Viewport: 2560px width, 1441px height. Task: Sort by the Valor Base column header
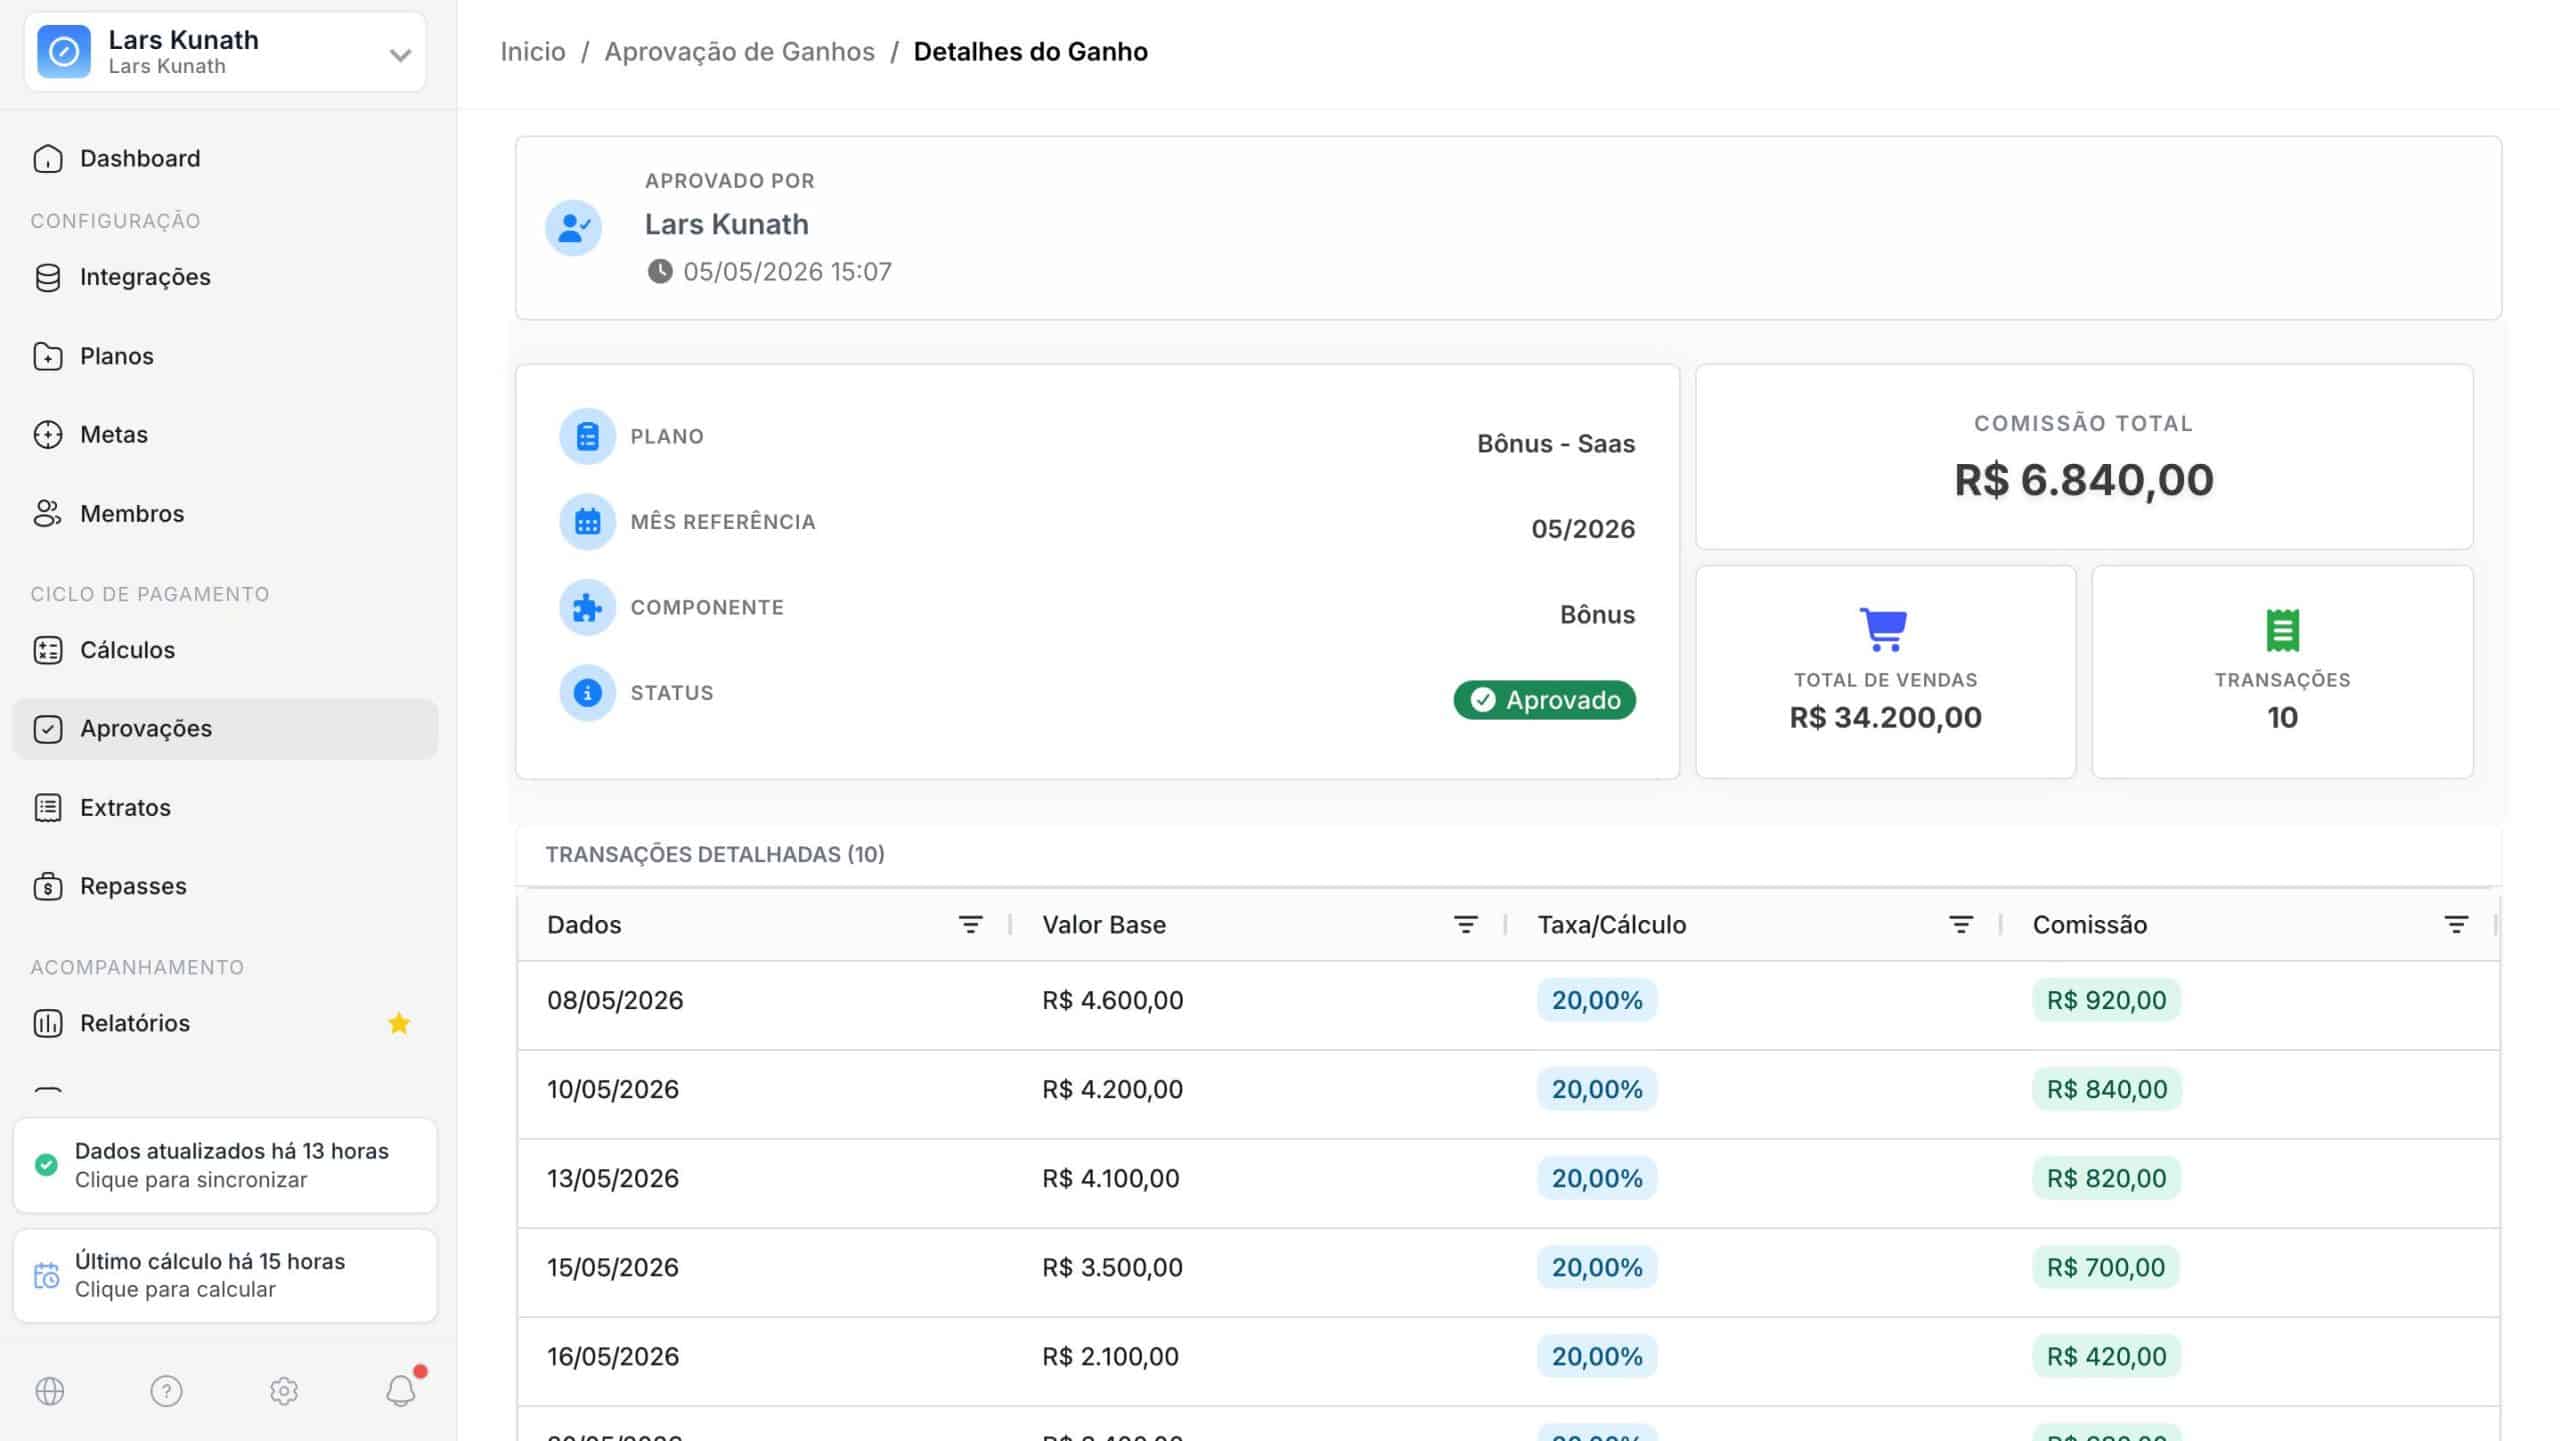[x=1104, y=925]
